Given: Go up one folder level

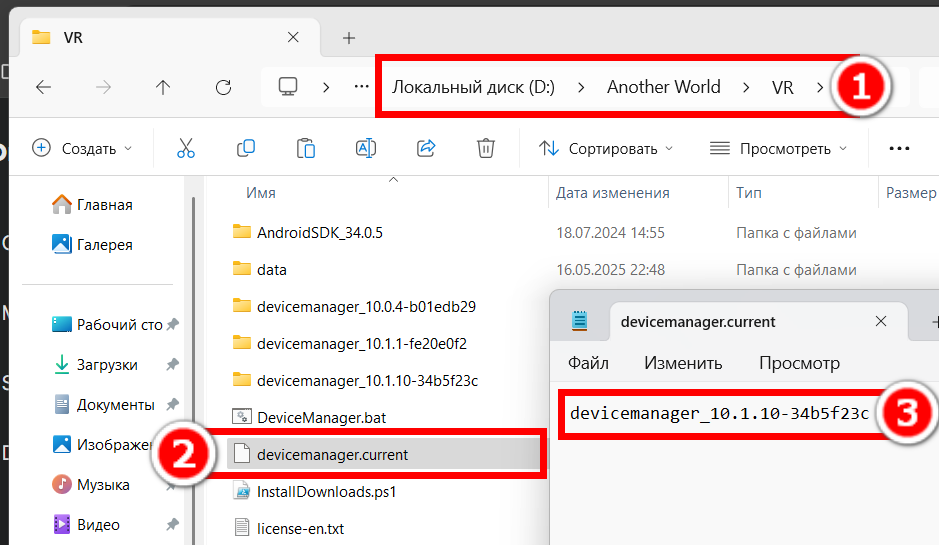Looking at the screenshot, I should (163, 87).
